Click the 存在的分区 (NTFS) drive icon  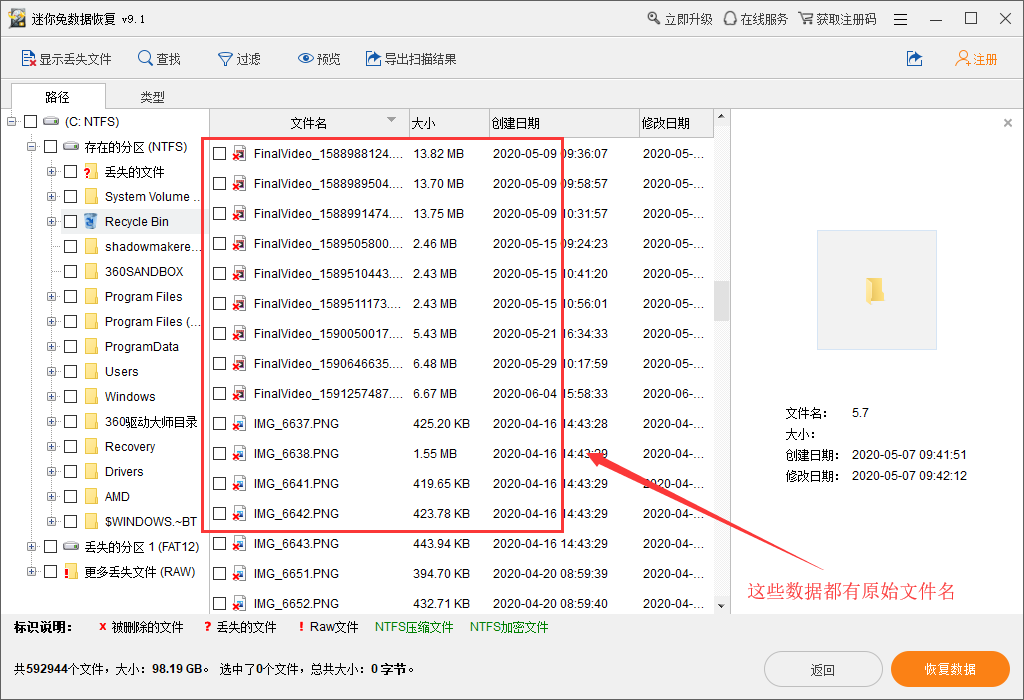pos(71,146)
